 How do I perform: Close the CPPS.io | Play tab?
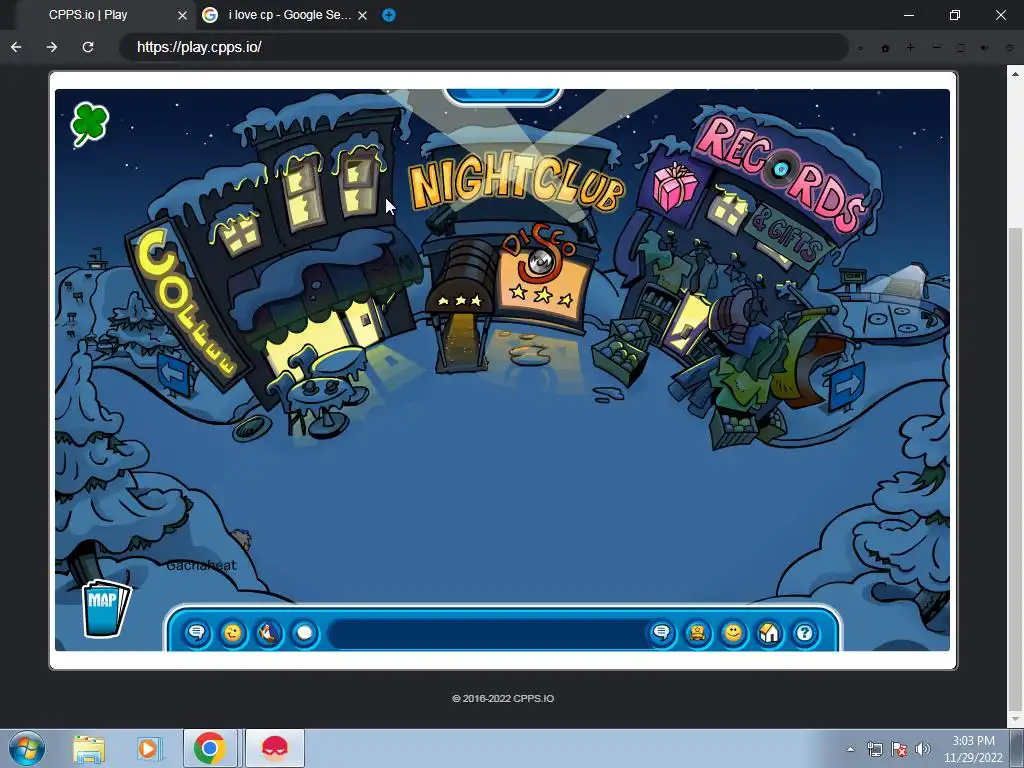182,15
